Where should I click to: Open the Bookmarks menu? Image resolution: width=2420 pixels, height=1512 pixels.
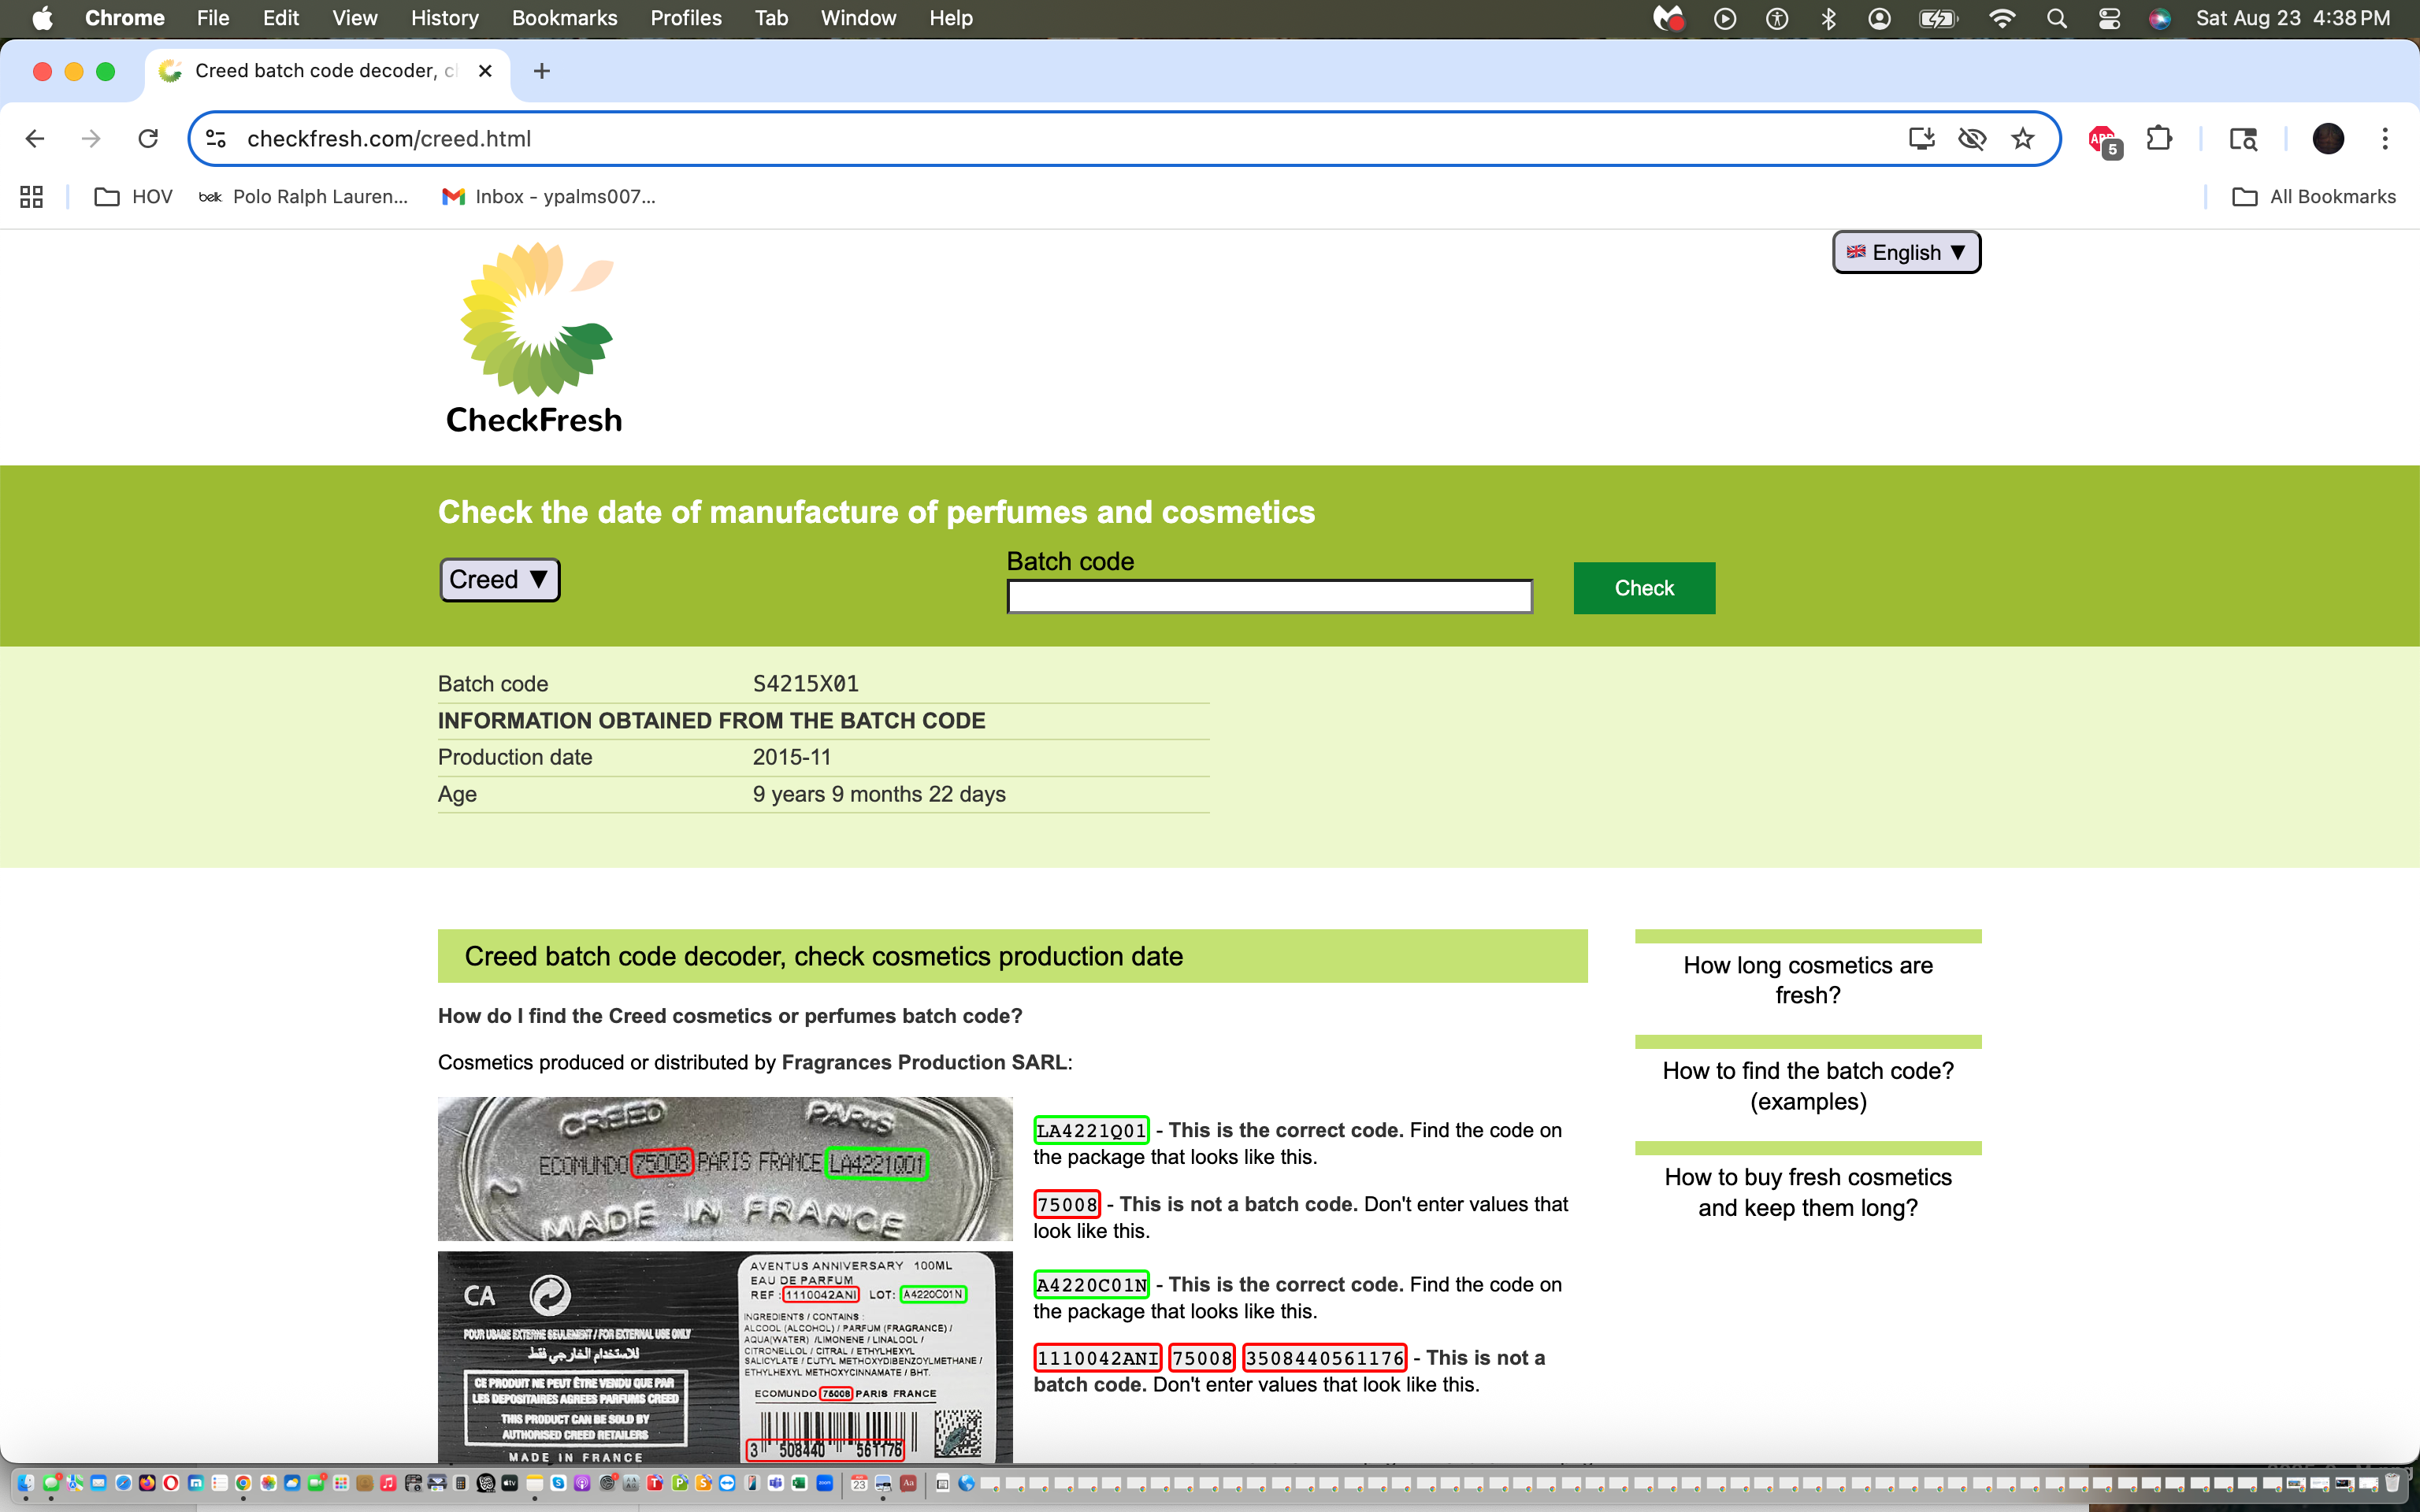pyautogui.click(x=564, y=18)
